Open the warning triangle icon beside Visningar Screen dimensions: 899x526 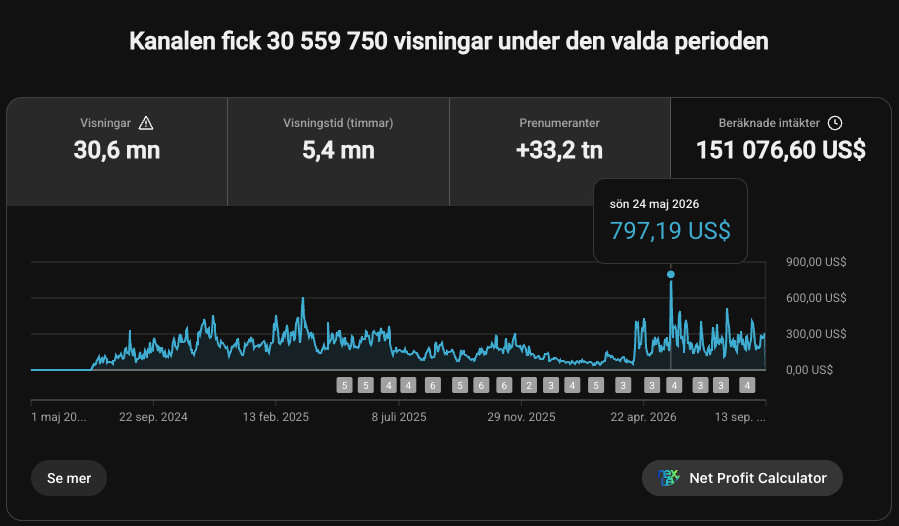click(x=146, y=123)
